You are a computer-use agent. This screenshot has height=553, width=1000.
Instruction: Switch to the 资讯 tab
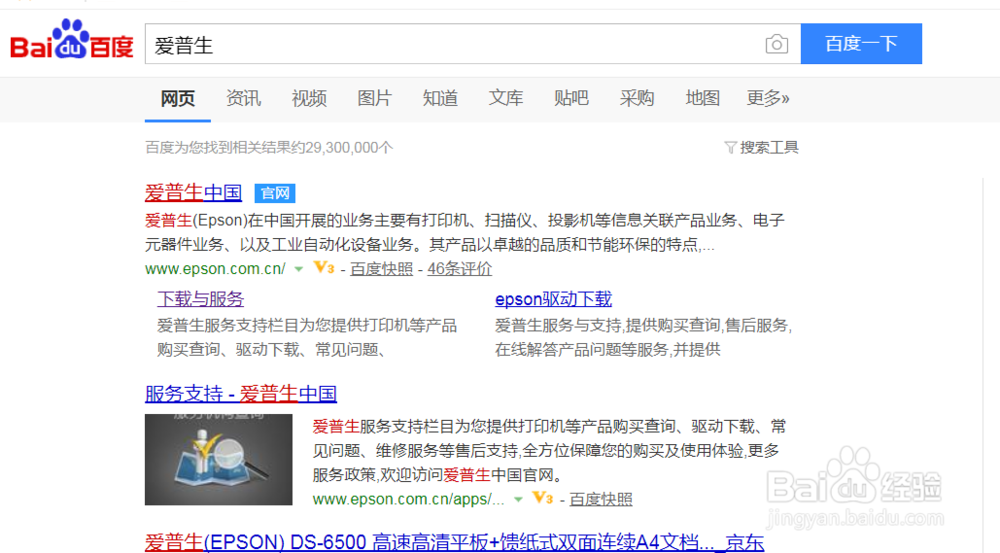pyautogui.click(x=243, y=98)
